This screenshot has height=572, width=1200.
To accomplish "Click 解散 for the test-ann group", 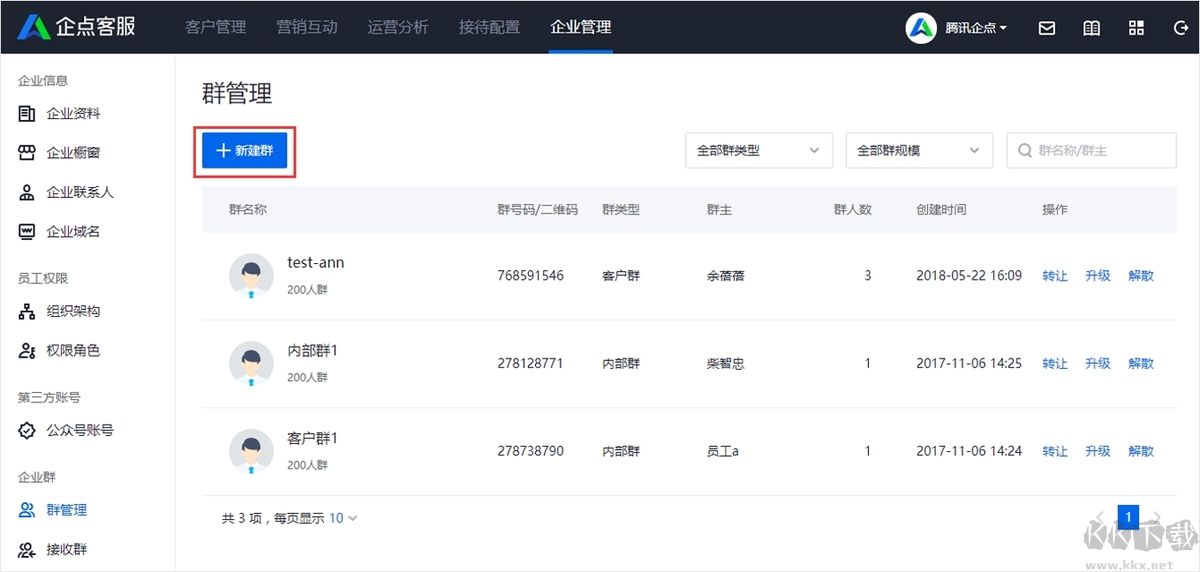I will tap(1141, 276).
